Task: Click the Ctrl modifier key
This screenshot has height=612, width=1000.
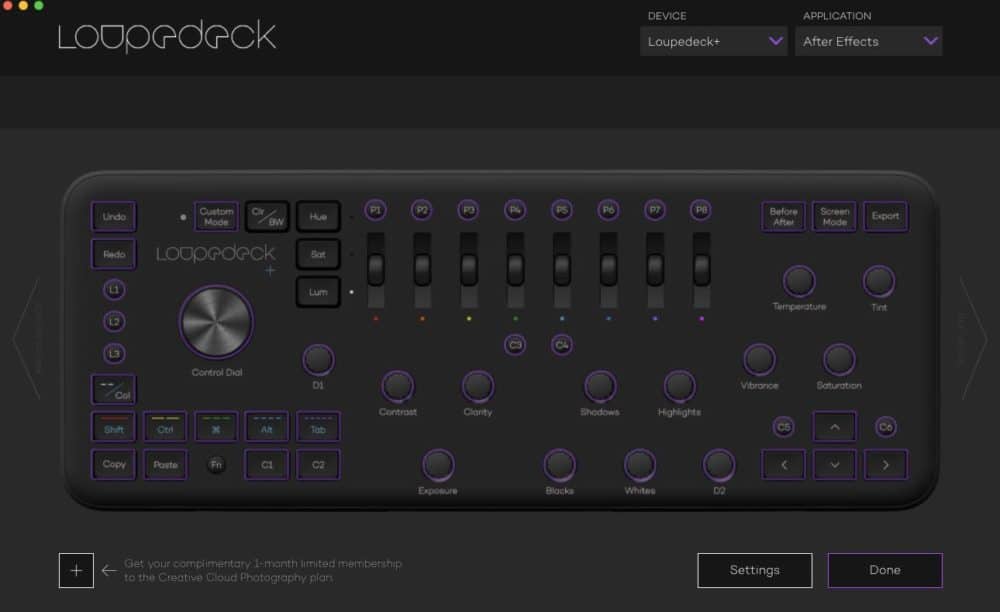Action: (165, 427)
